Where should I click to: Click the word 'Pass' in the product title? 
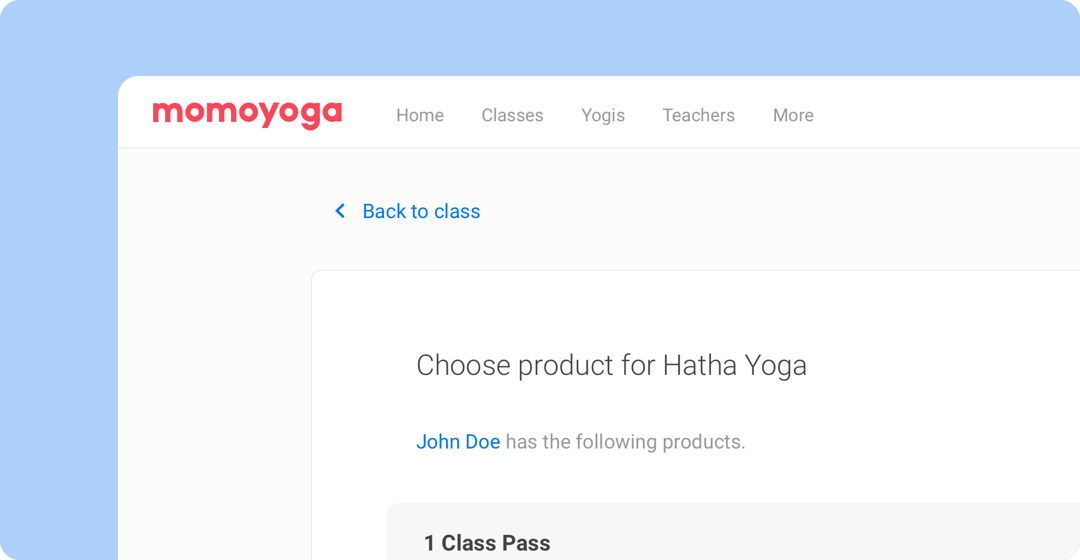pos(525,543)
